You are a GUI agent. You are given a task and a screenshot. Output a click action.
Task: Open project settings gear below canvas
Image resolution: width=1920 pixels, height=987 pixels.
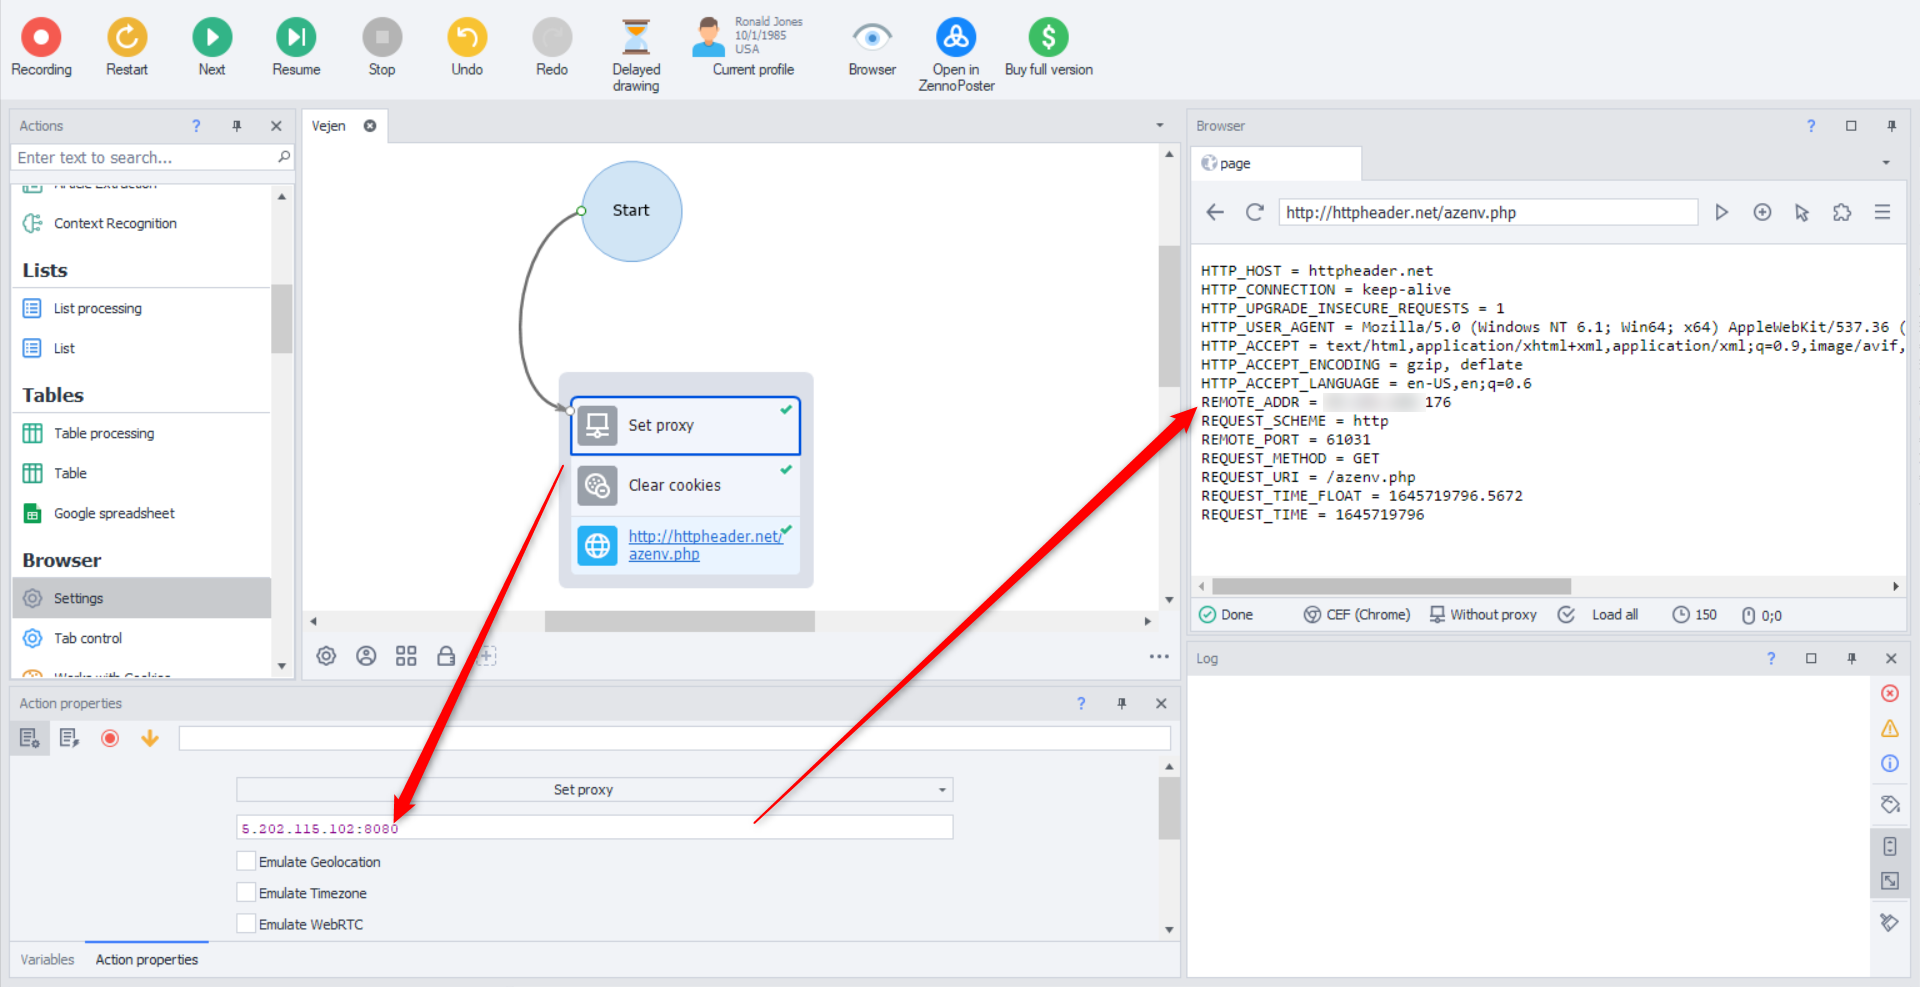(x=326, y=656)
